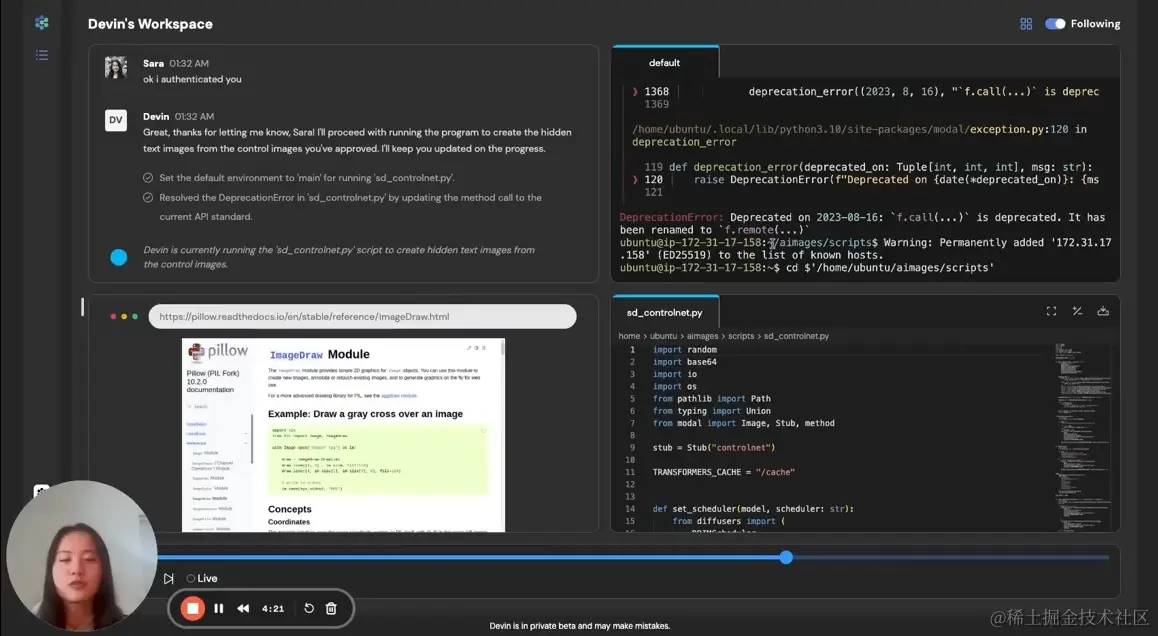Click the green window dot in browser panel
The image size is (1158, 636).
click(x=134, y=316)
